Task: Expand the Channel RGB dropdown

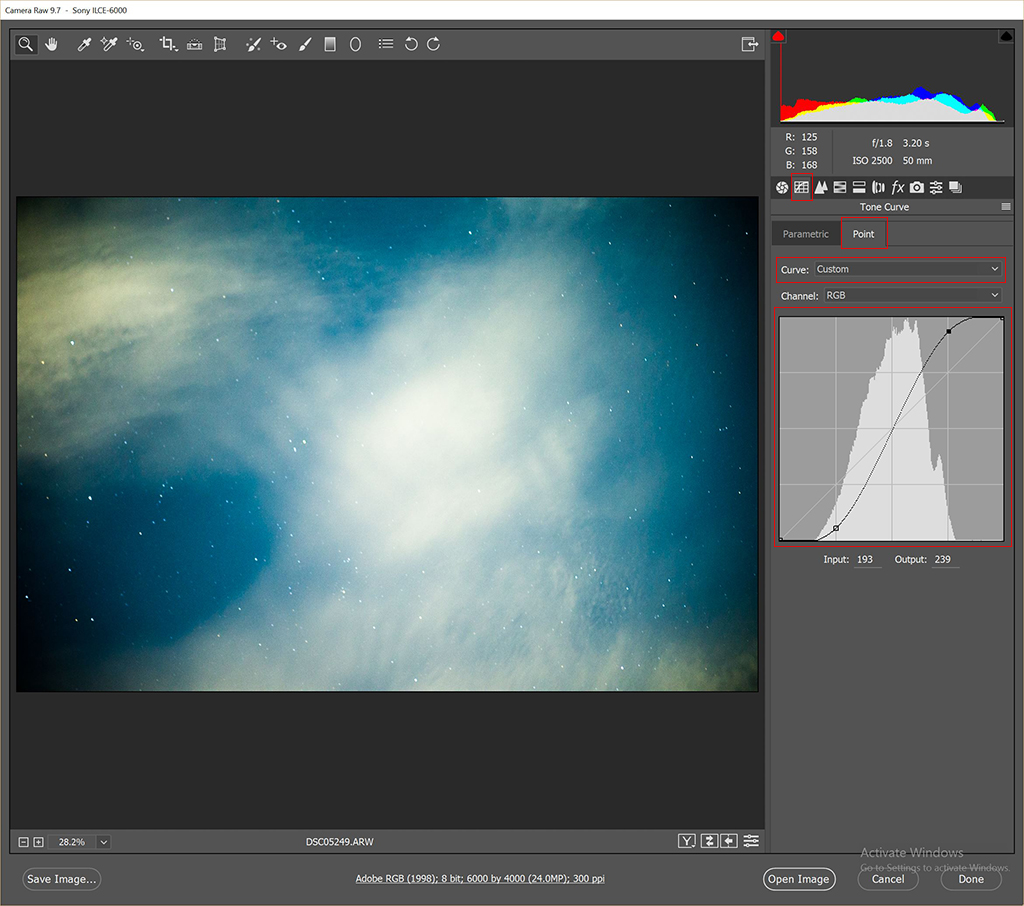Action: (x=911, y=296)
